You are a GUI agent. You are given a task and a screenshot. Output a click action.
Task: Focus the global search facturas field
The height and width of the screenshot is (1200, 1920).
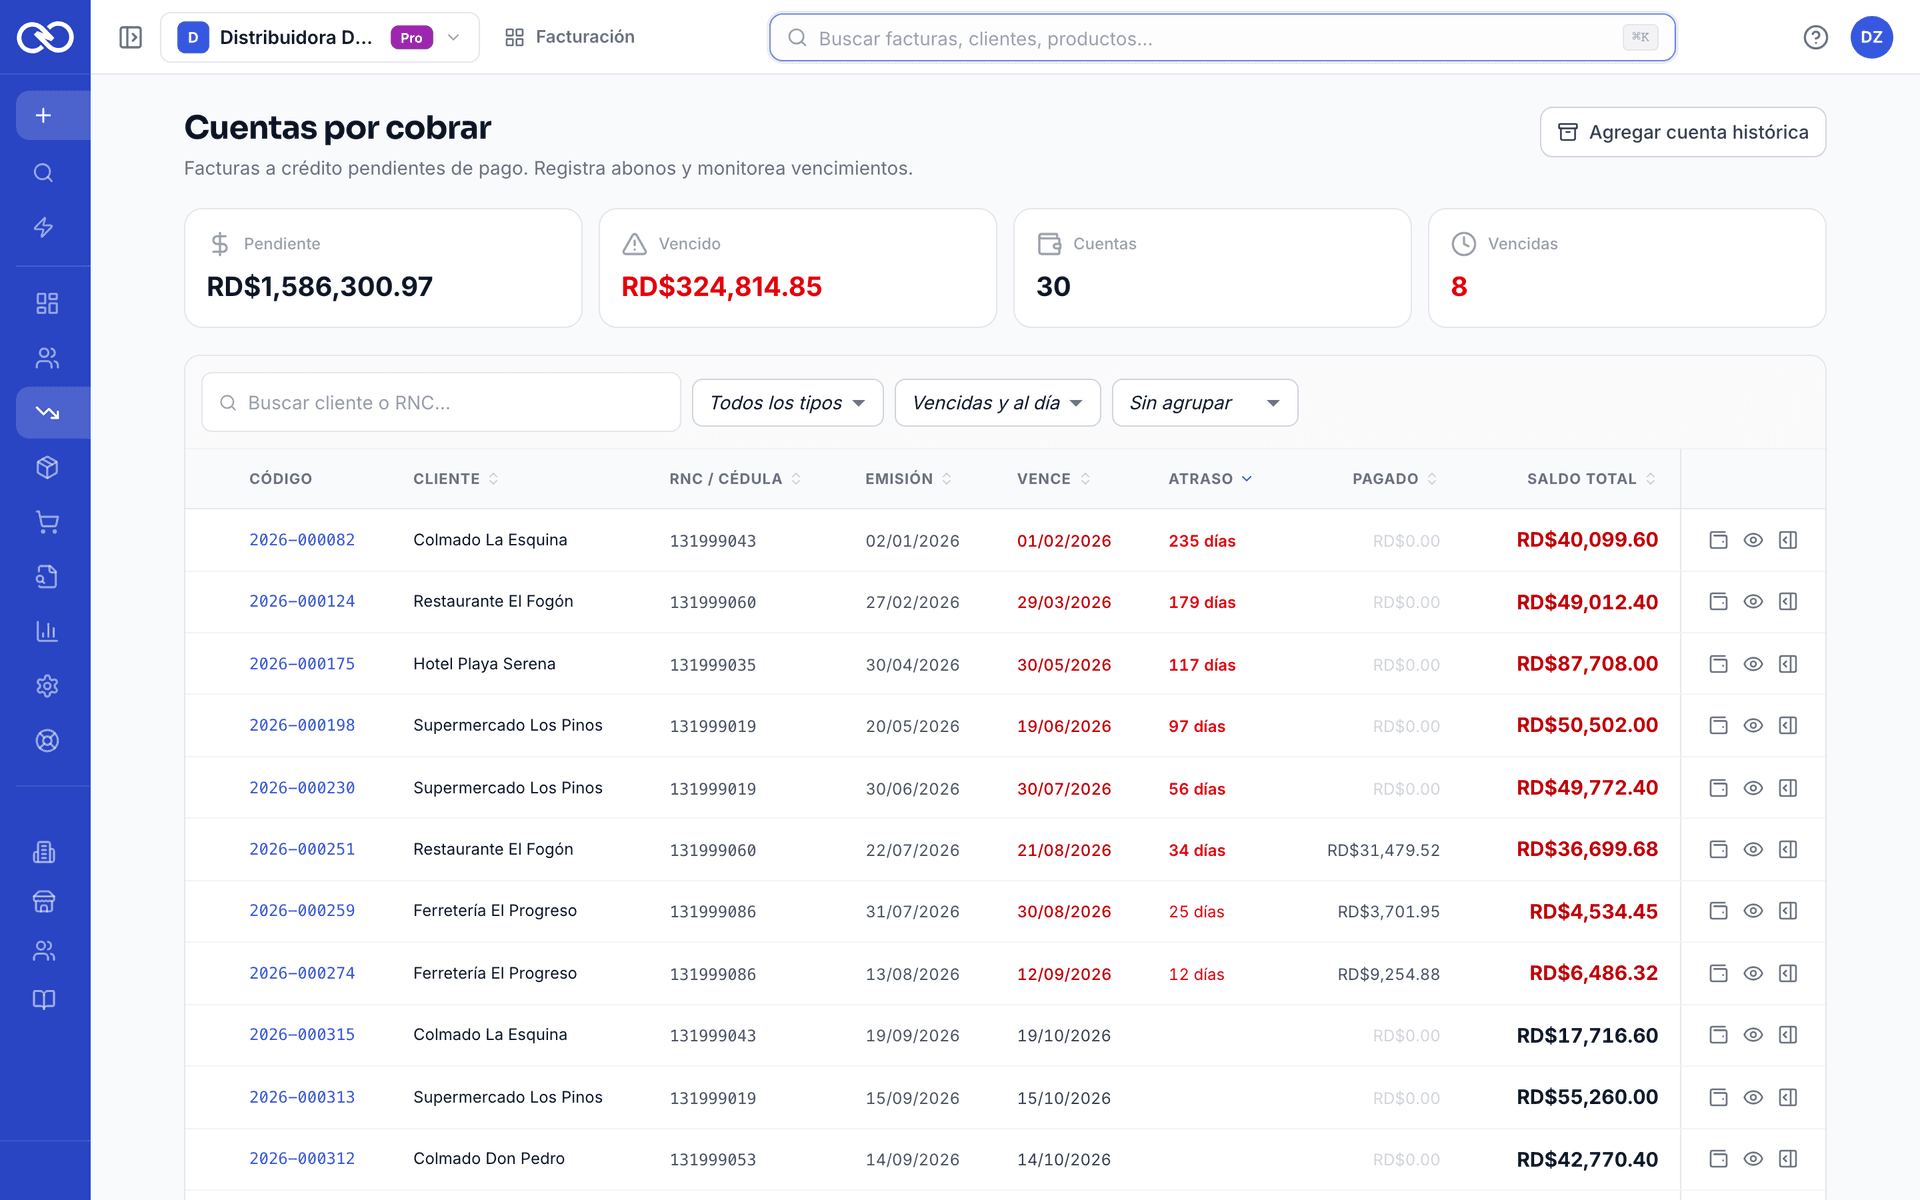[x=1222, y=38]
